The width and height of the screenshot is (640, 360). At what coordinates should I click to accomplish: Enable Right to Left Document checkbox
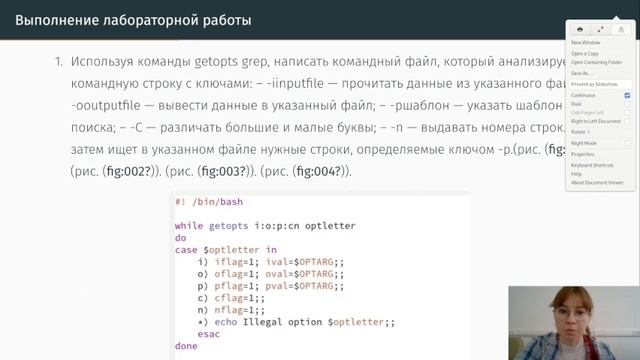click(627, 121)
